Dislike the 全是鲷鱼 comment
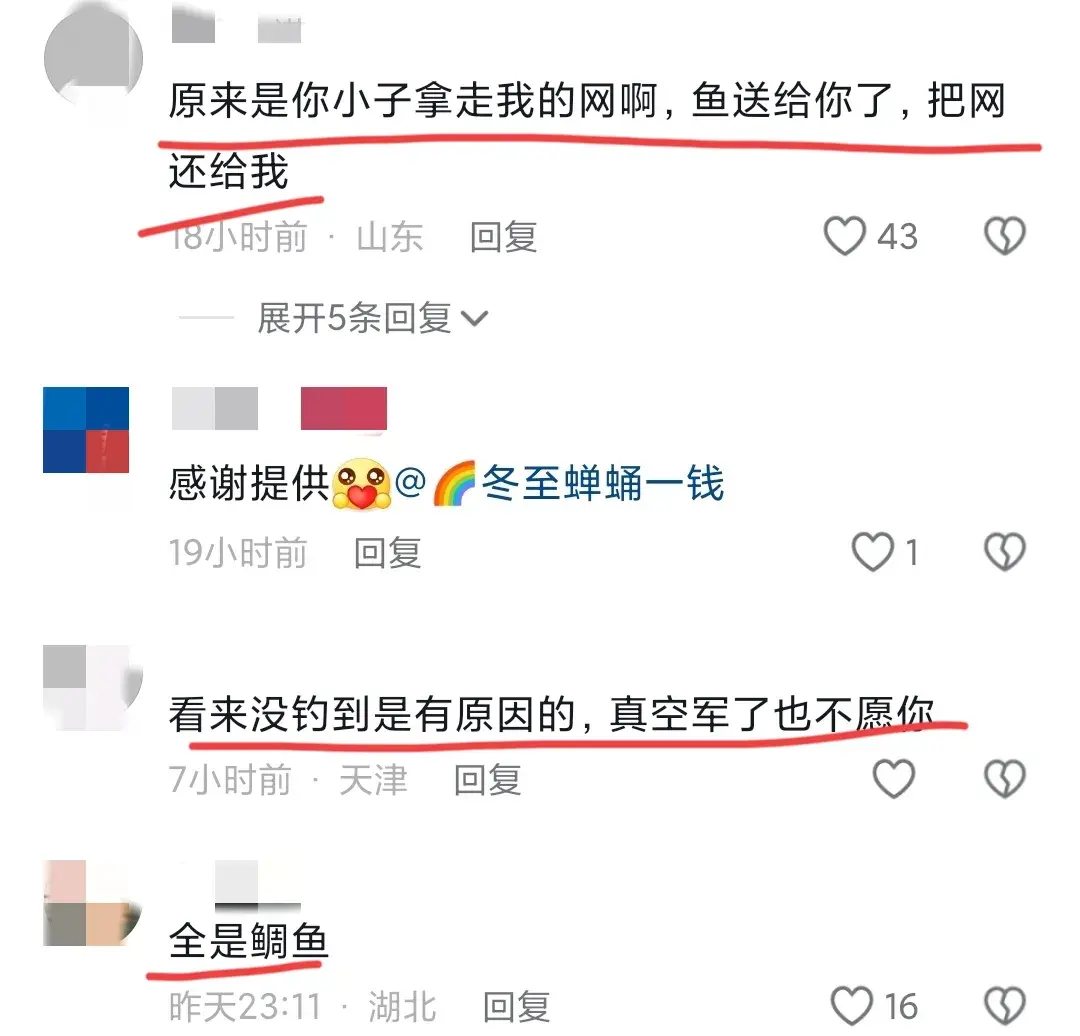 tap(1005, 1006)
